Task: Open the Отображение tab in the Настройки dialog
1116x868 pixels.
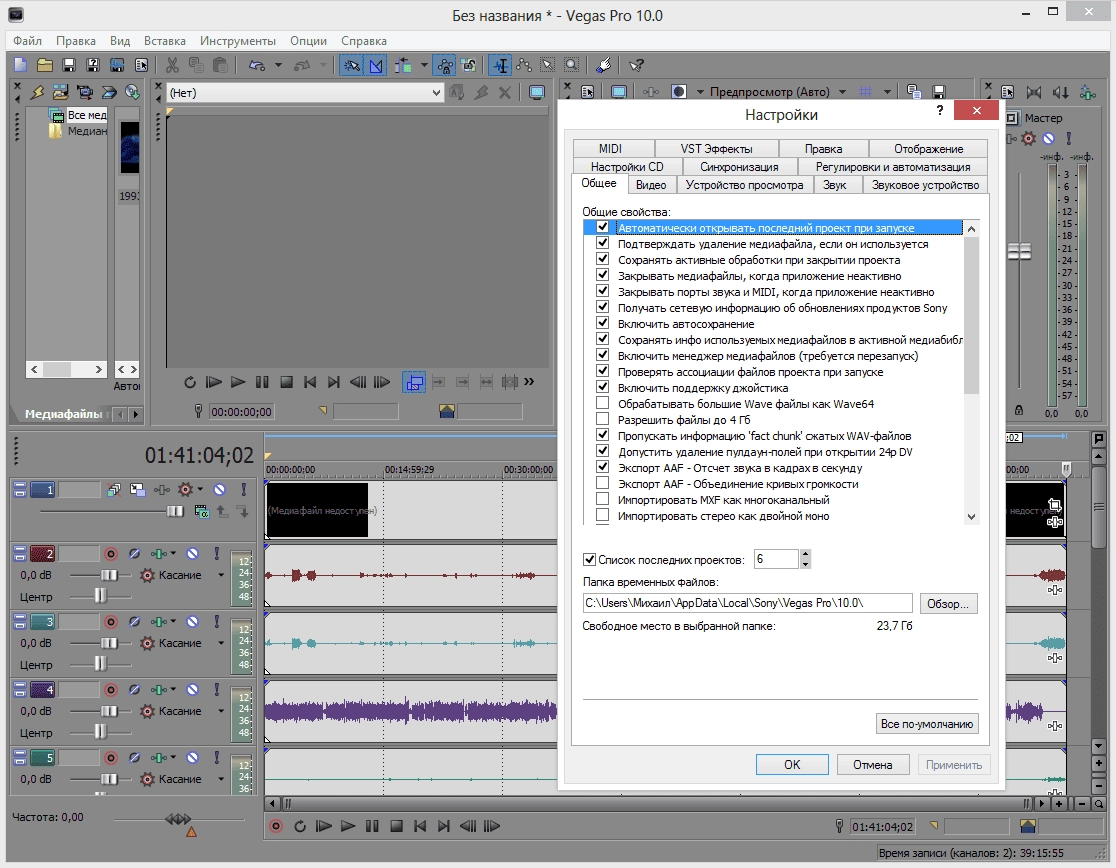Action: [928, 149]
